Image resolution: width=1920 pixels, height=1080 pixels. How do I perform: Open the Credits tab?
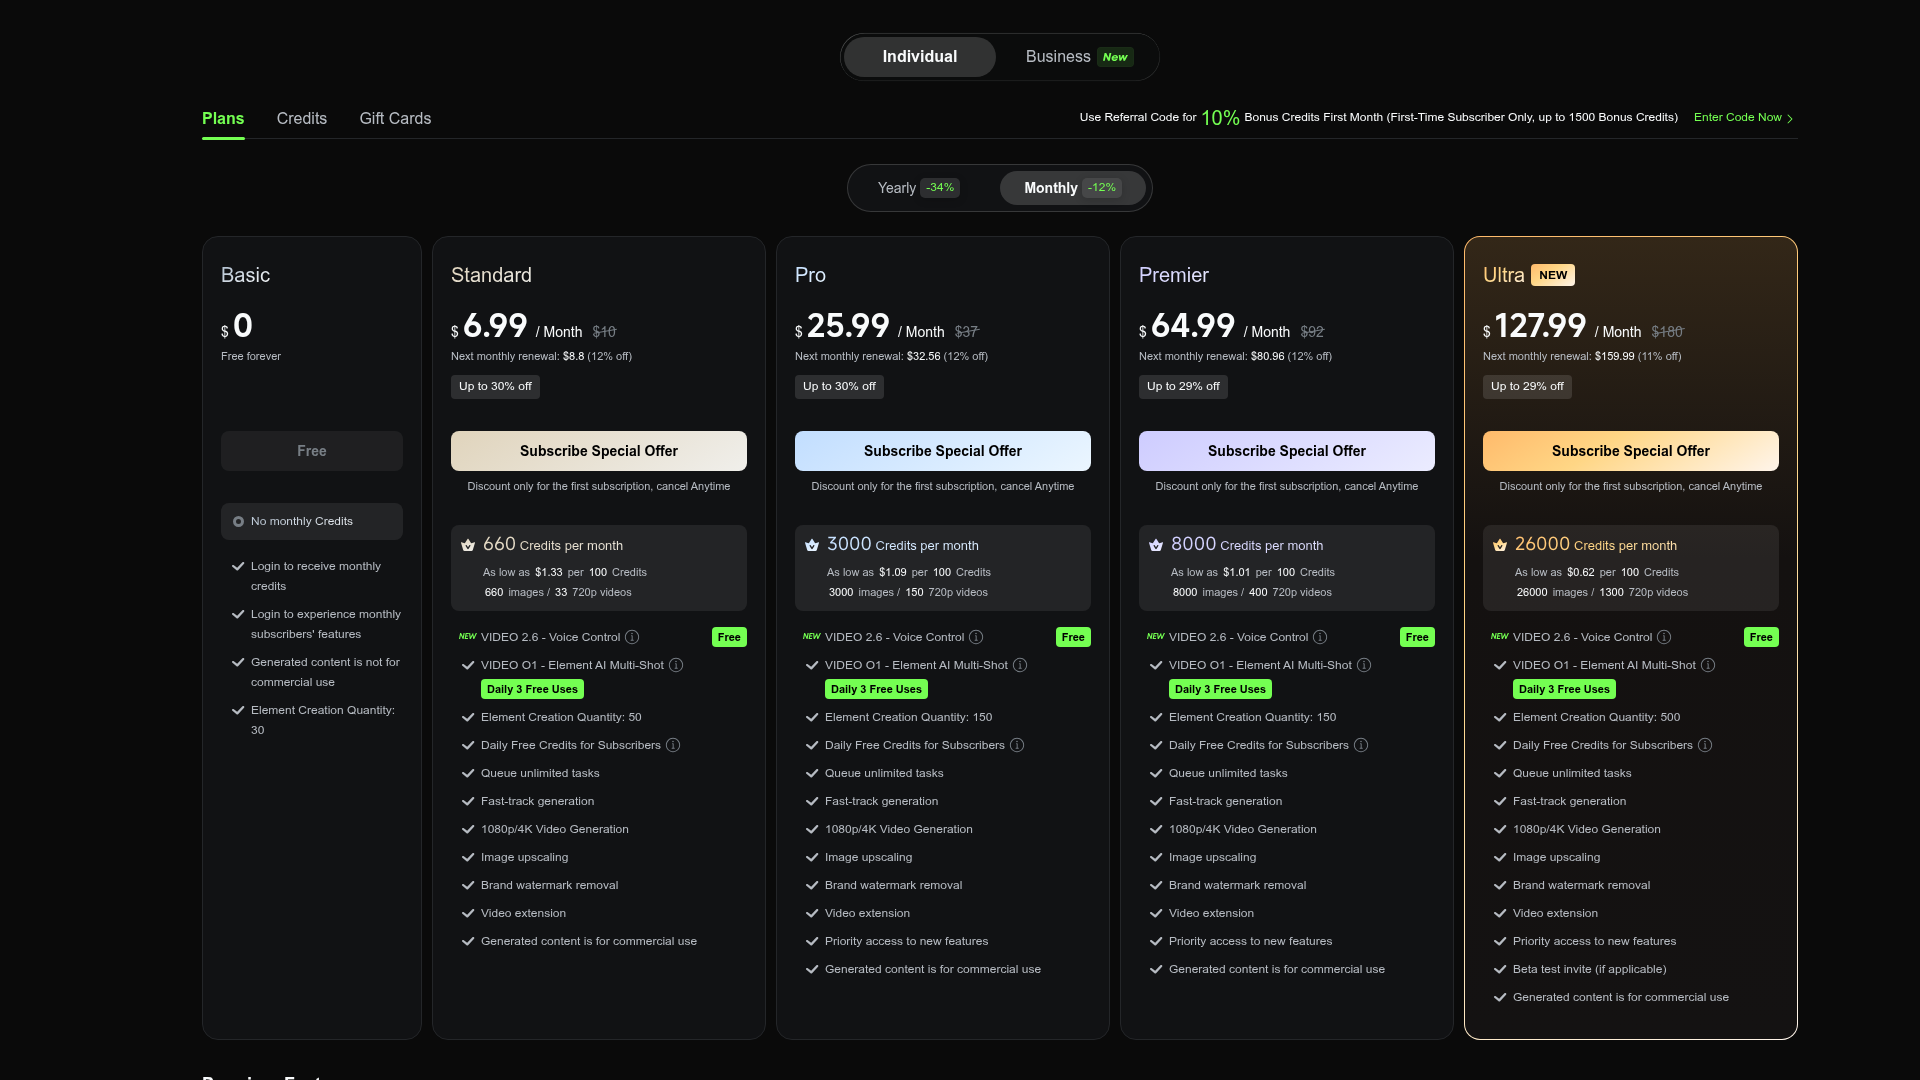[302, 118]
